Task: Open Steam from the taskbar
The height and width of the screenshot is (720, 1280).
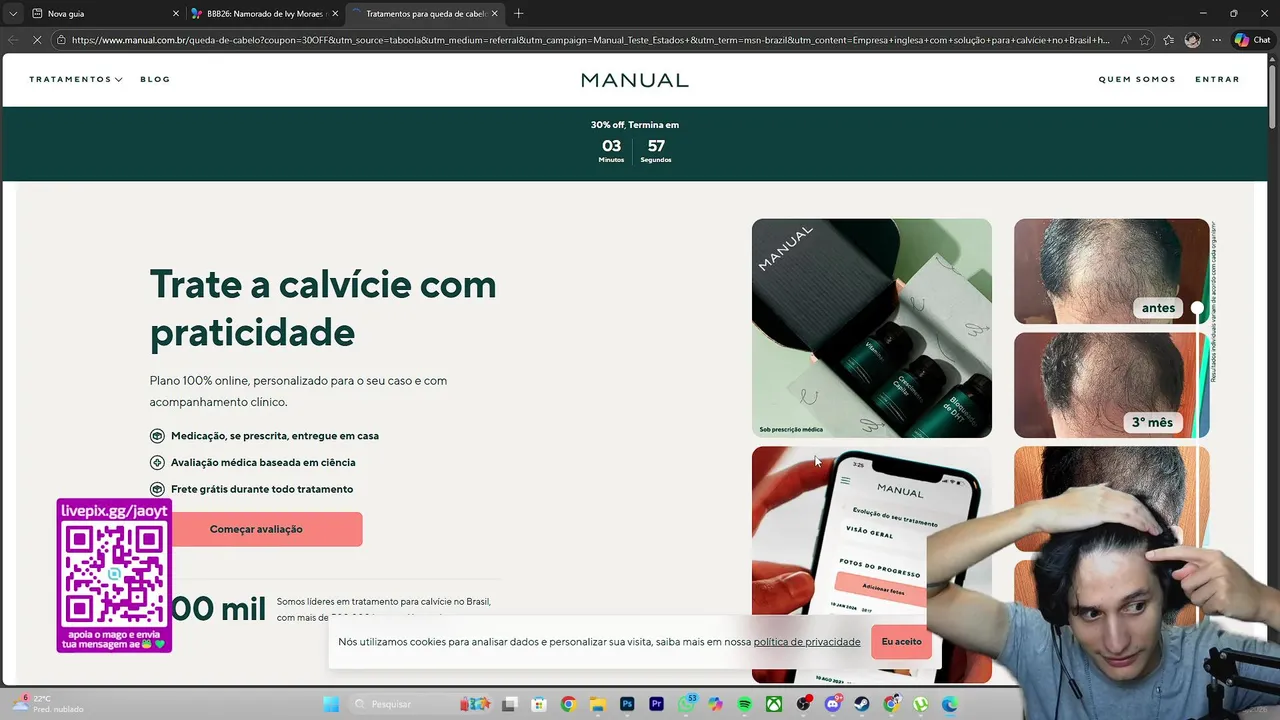Action: tap(862, 704)
